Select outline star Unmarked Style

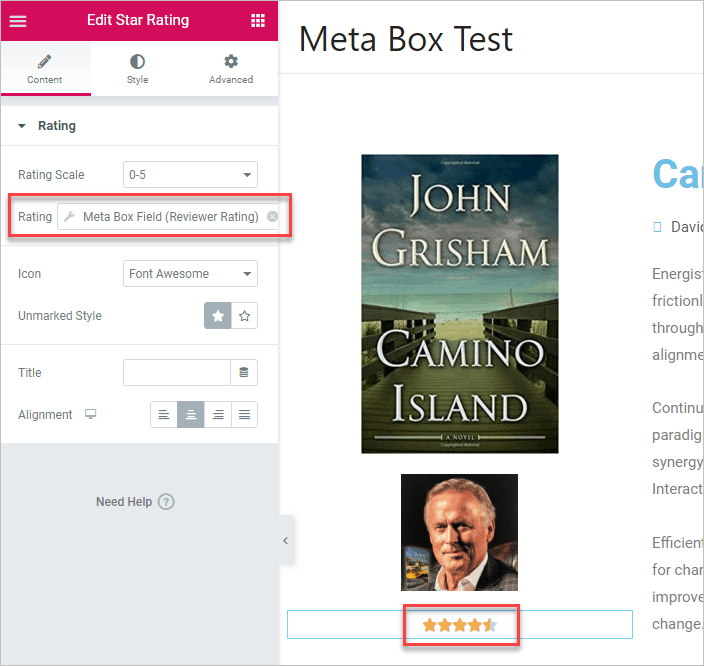coord(245,316)
